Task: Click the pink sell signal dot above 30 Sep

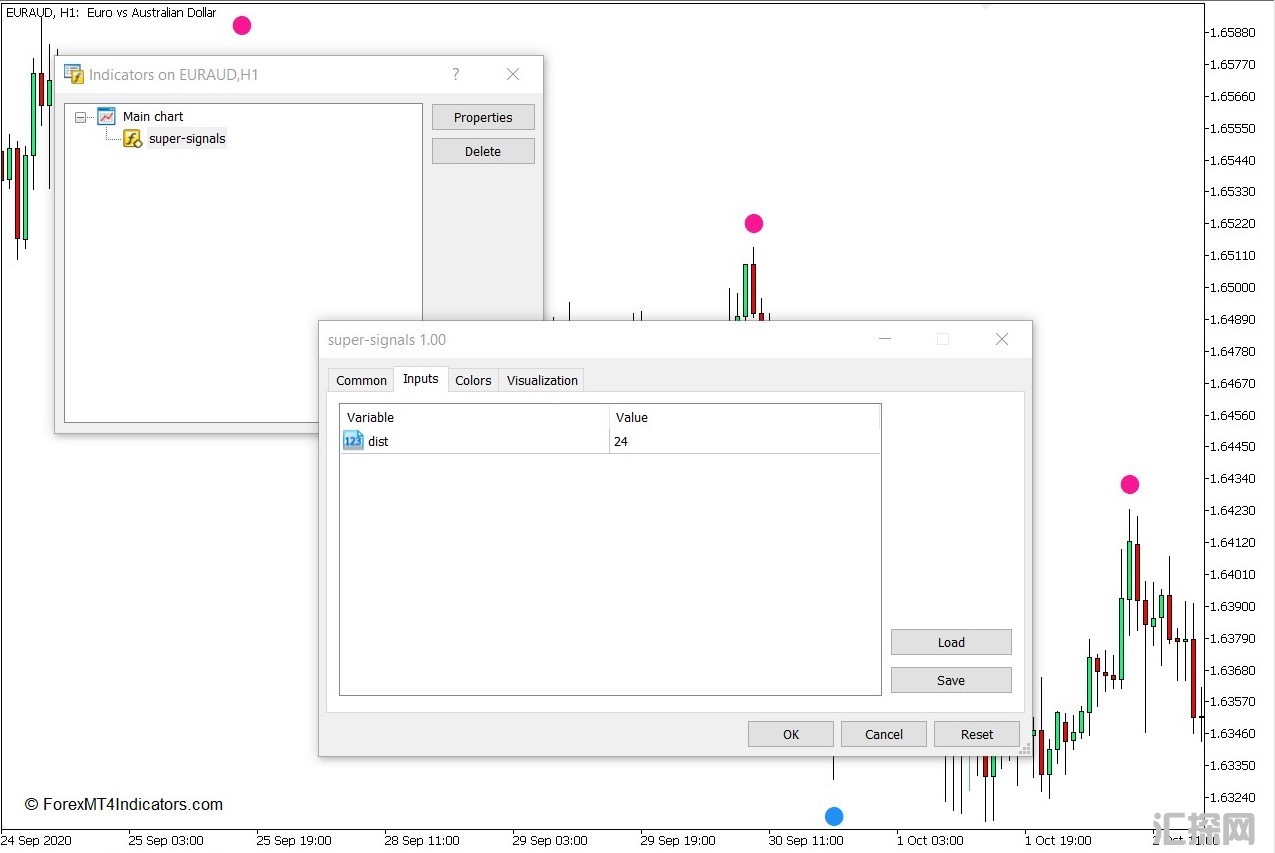Action: pyautogui.click(x=753, y=223)
